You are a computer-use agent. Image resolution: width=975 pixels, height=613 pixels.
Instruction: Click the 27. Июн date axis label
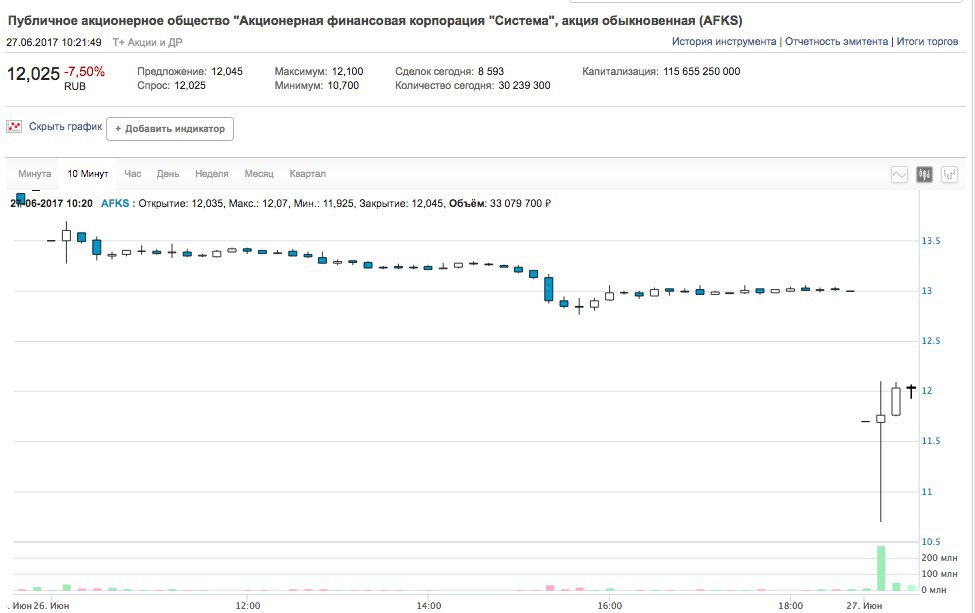tap(864, 606)
